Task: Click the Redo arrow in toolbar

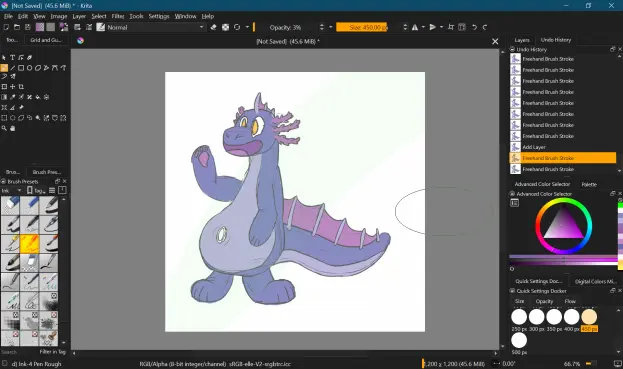Action: (485, 27)
